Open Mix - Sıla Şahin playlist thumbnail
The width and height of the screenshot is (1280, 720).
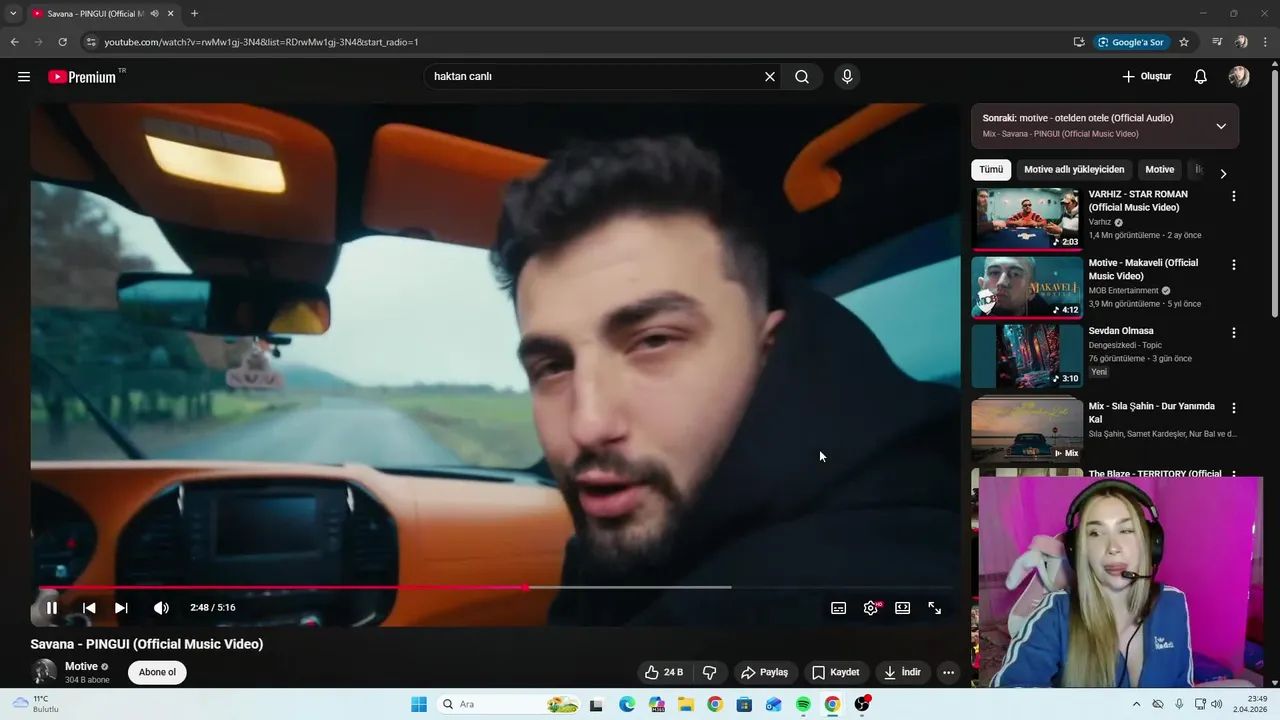(x=1027, y=429)
